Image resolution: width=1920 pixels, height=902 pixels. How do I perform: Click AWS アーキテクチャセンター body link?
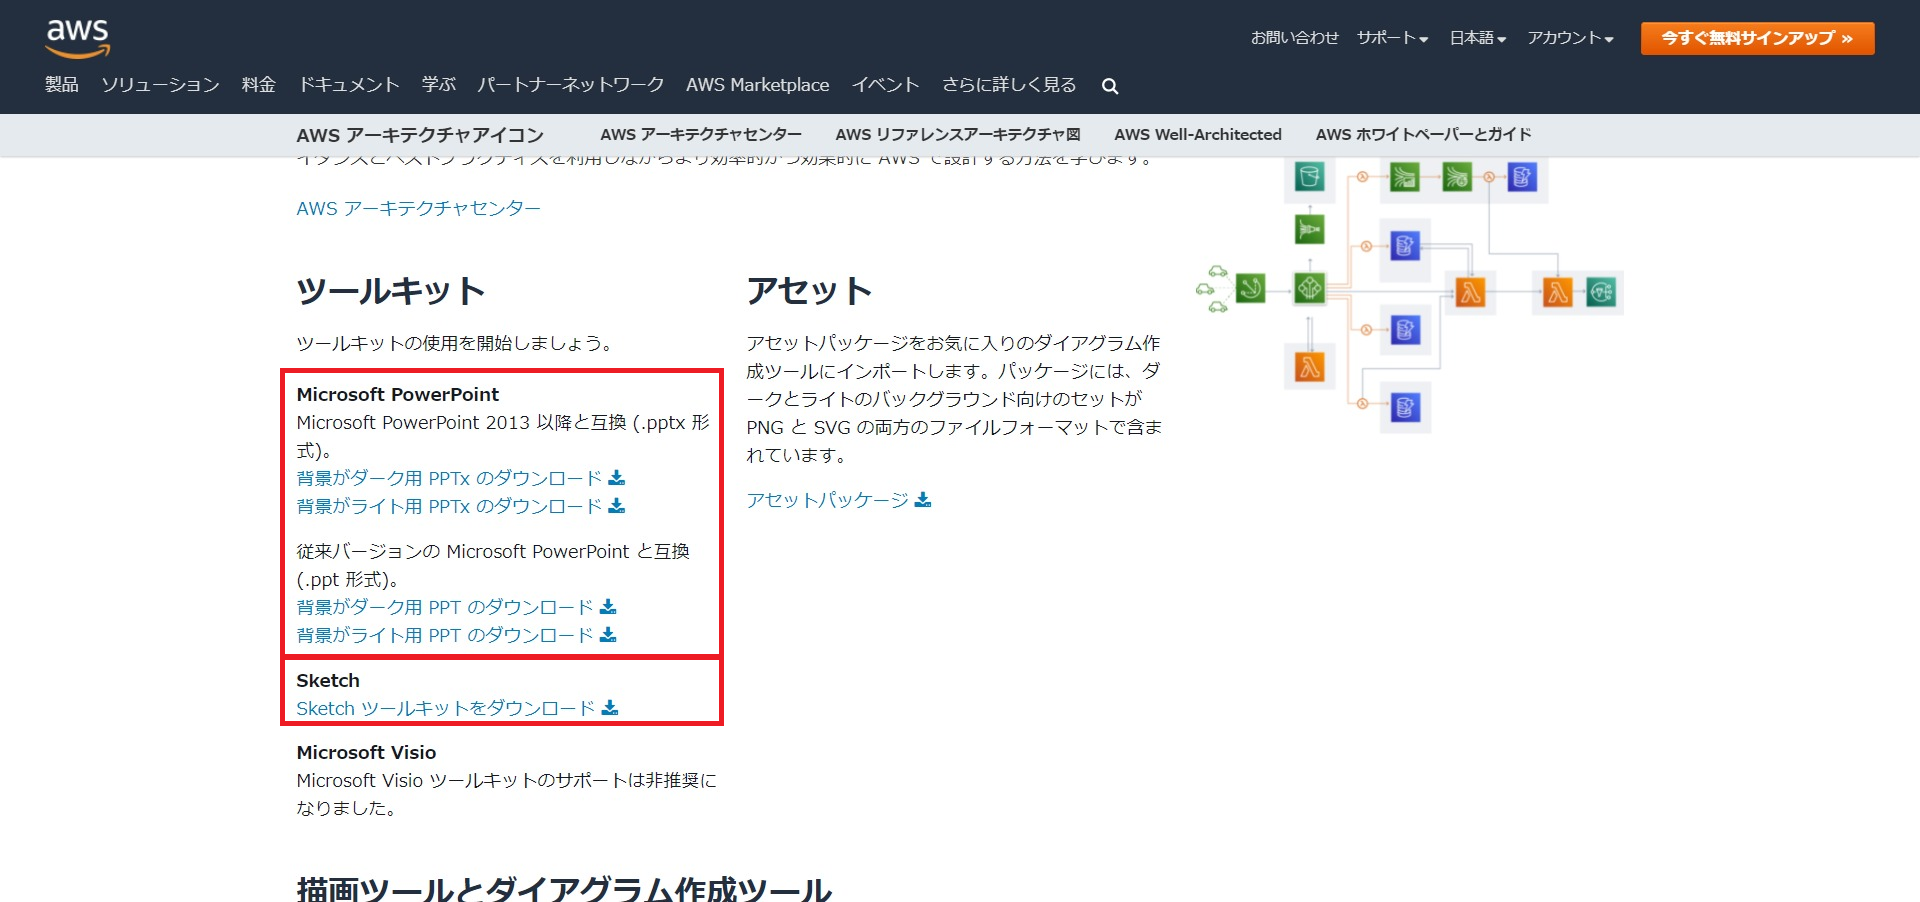pyautogui.click(x=418, y=208)
